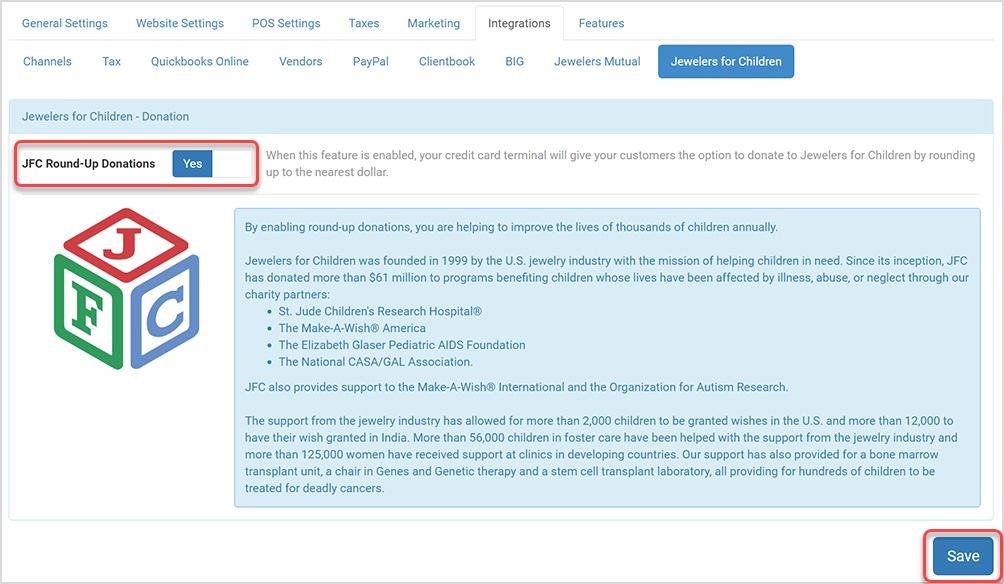This screenshot has height=584, width=1004.
Task: Switch to the Jewelers Mutual sub-tab
Action: point(597,61)
